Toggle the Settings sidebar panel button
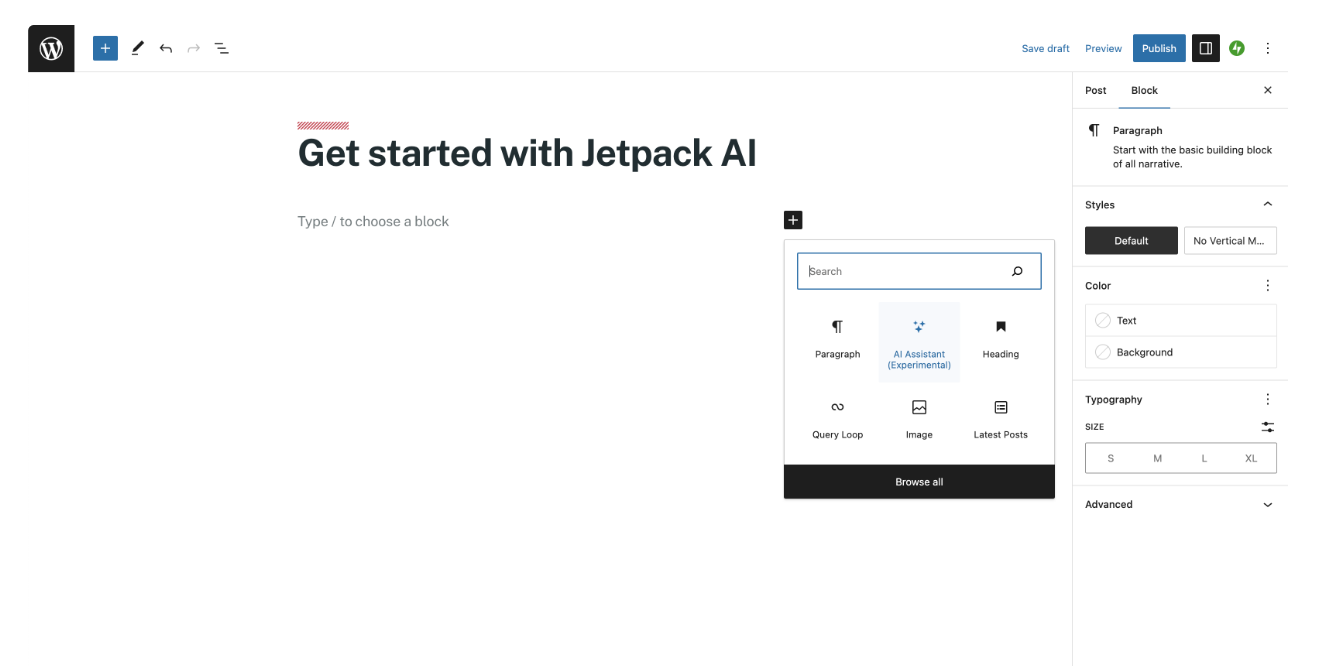The image size is (1336, 666). (1206, 48)
